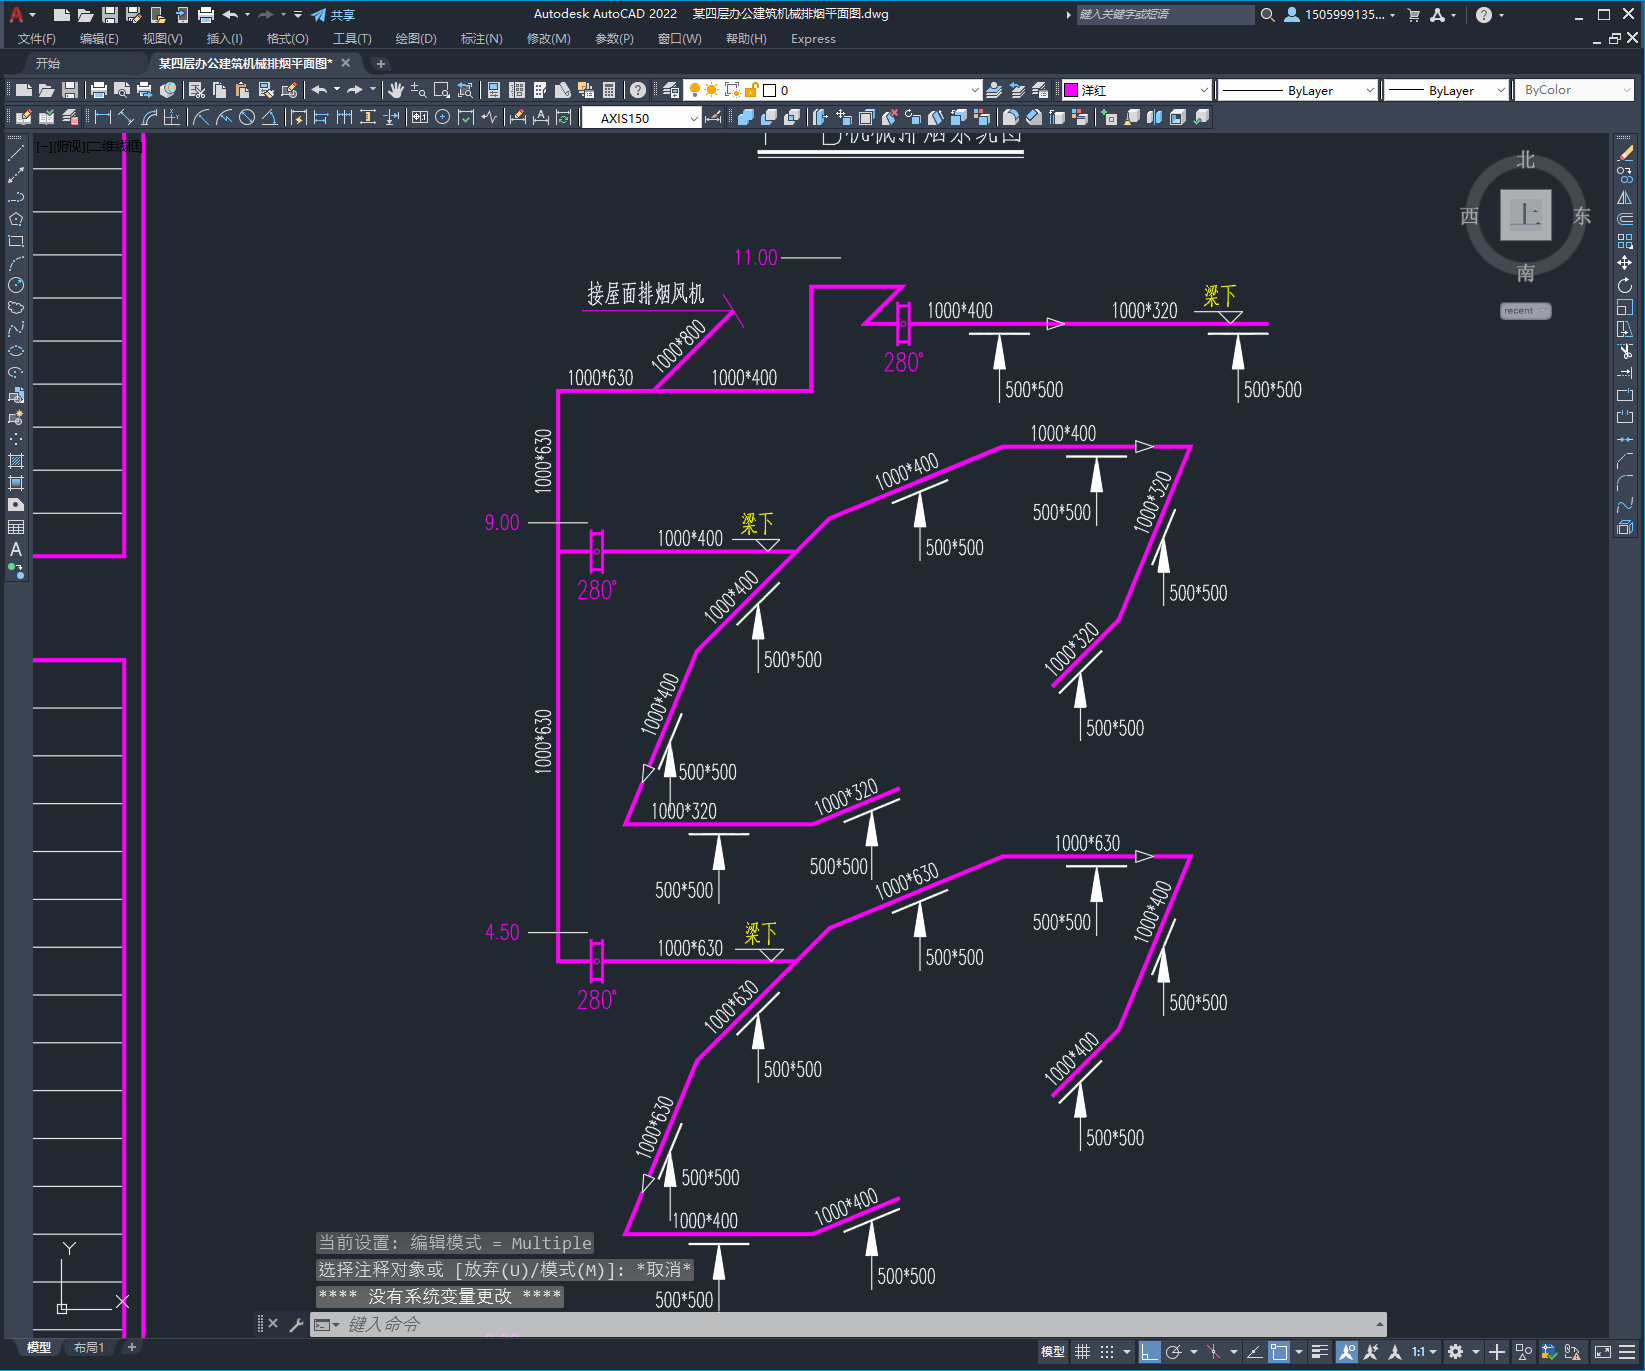Viewport: 1645px width, 1371px height.
Task: Open the color dropdown showing 洋红
Action: [x=1136, y=90]
